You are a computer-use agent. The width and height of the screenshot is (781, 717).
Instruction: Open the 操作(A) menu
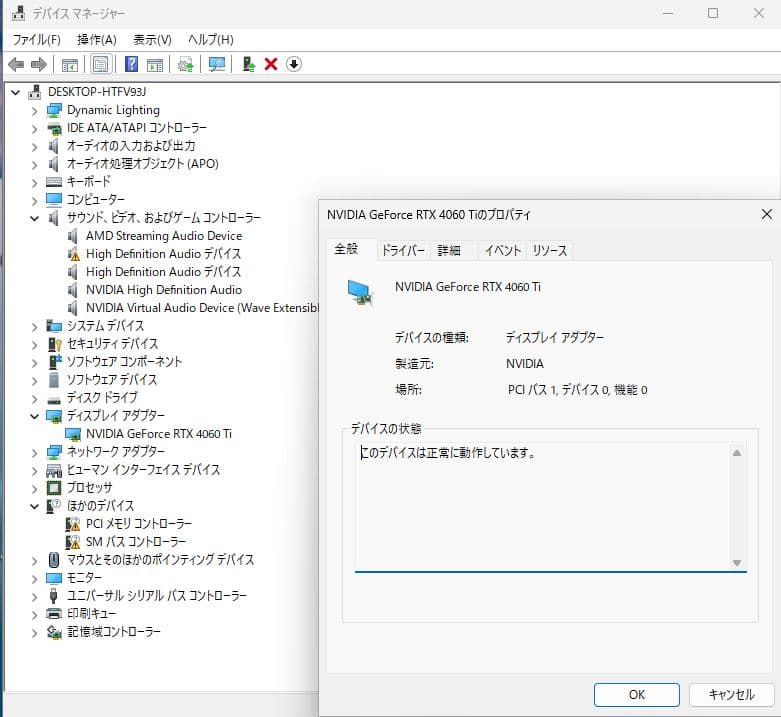[x=97, y=39]
